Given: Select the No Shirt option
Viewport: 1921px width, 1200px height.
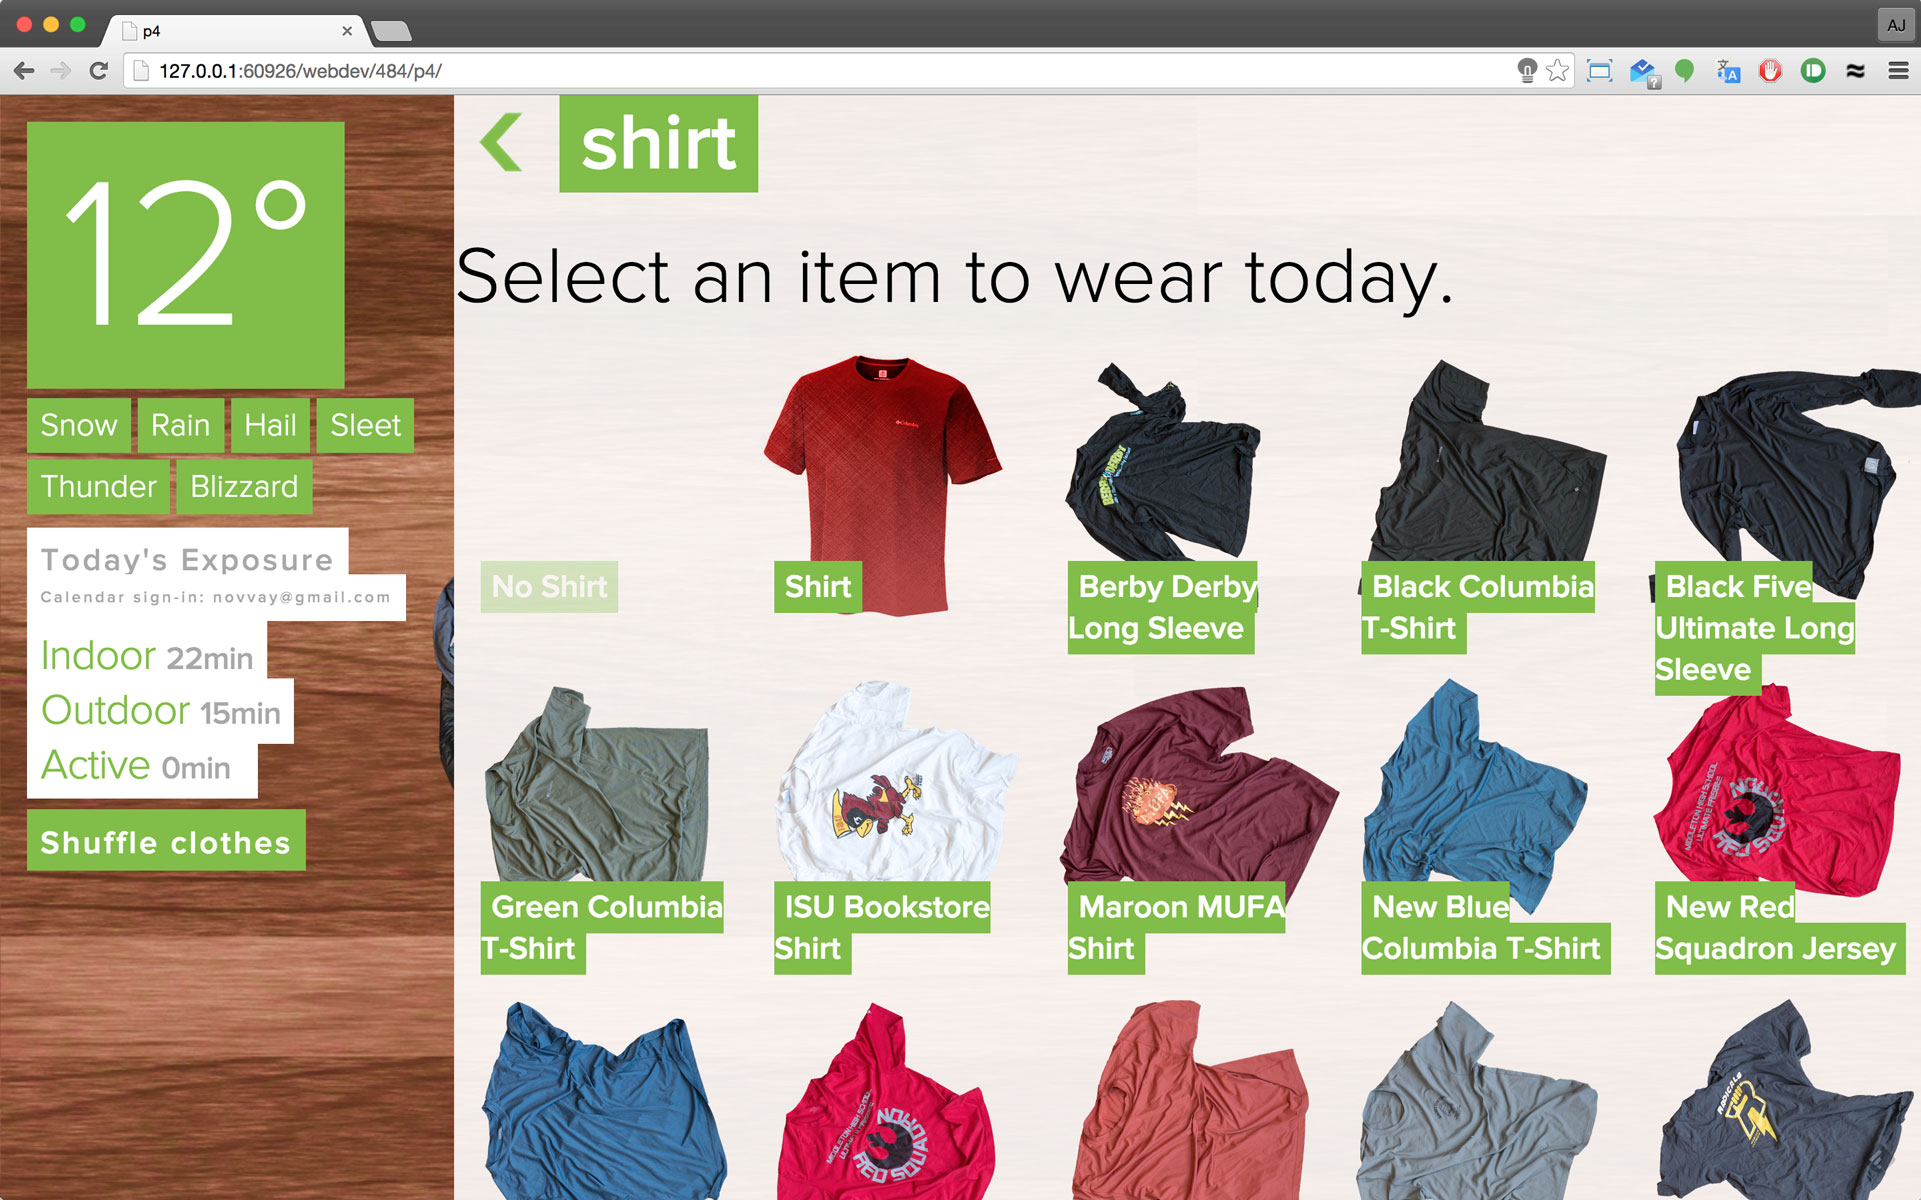Looking at the screenshot, I should tap(549, 586).
